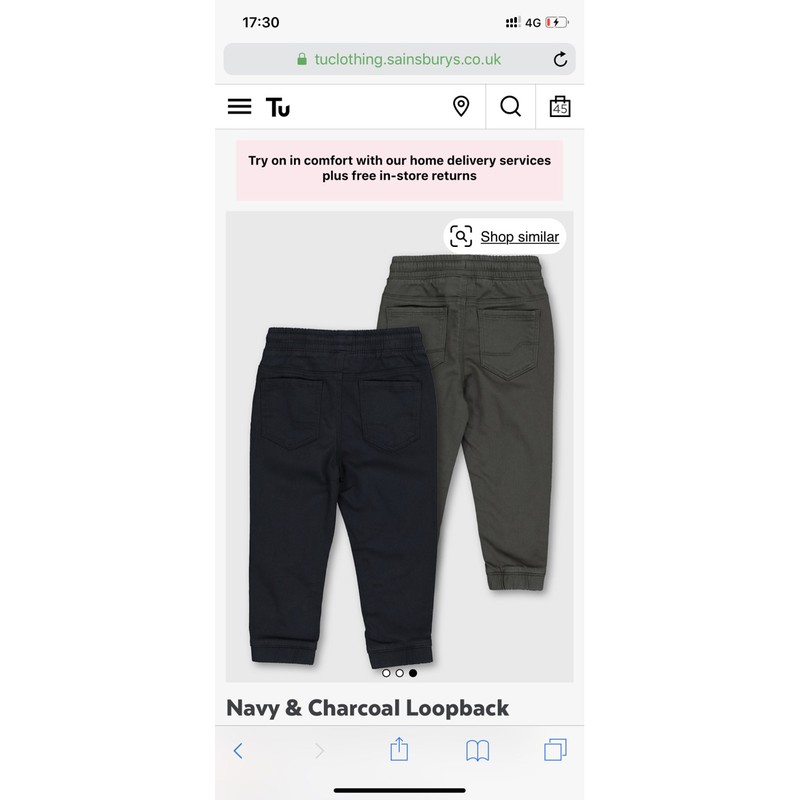Tap the tuclothing.sainsburys.co.uk address bar

point(399,59)
